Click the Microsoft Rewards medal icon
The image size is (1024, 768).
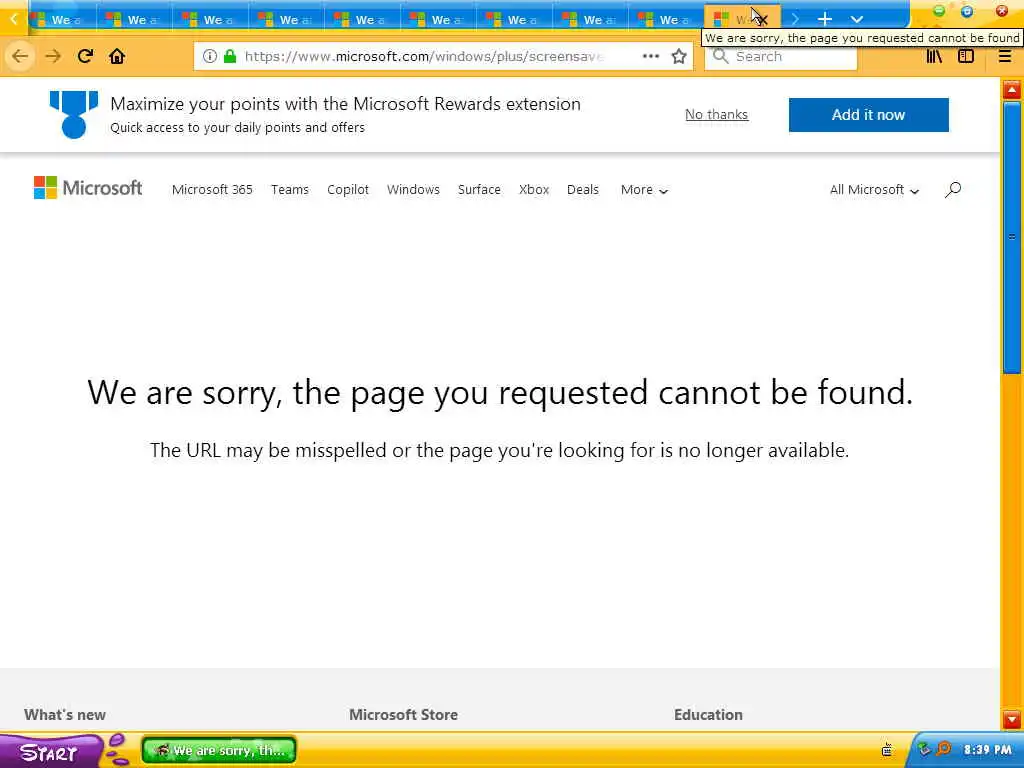tap(74, 114)
